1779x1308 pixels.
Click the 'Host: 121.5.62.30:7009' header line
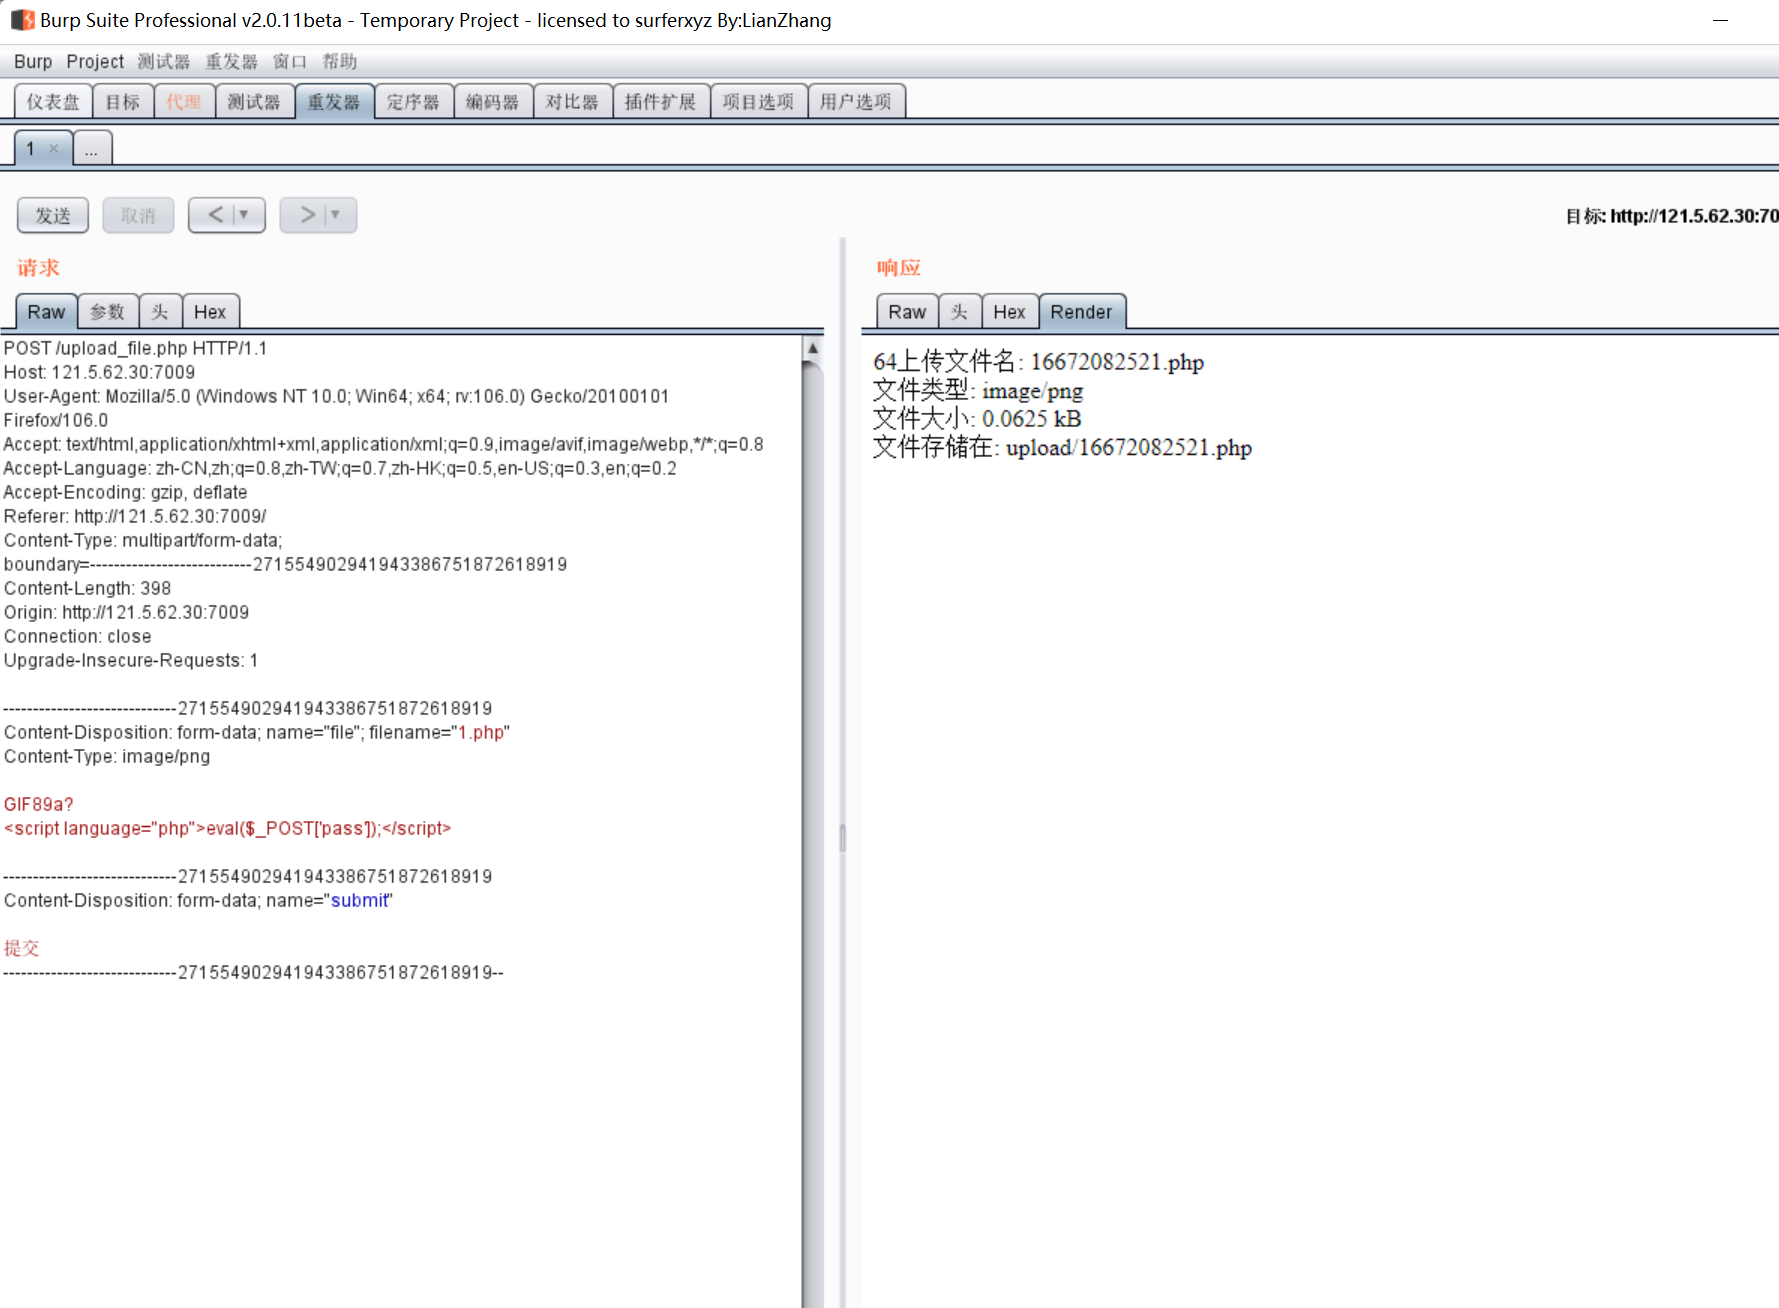(x=100, y=373)
